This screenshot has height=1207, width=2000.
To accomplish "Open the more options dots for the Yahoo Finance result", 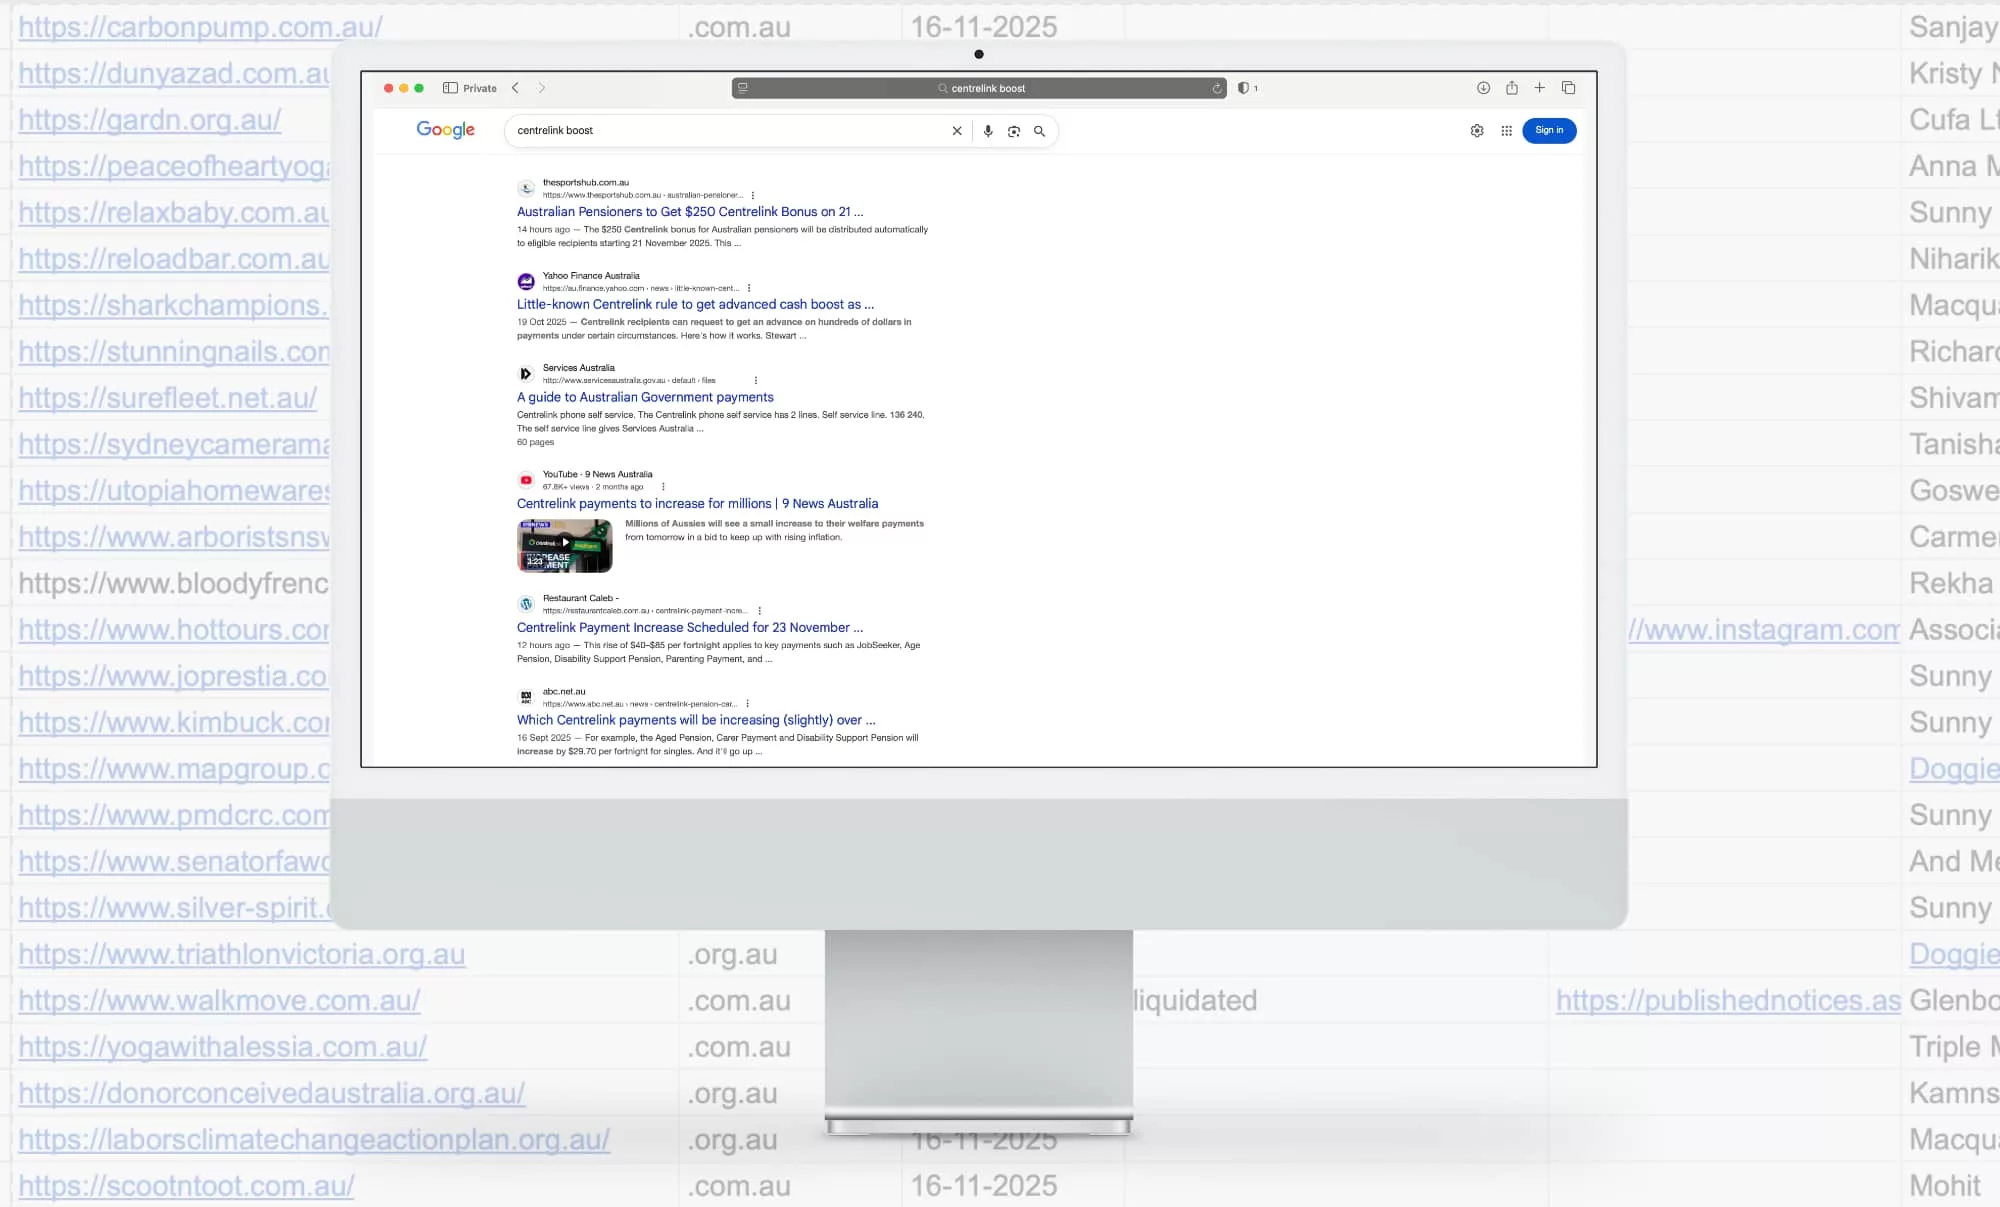I will click(749, 288).
